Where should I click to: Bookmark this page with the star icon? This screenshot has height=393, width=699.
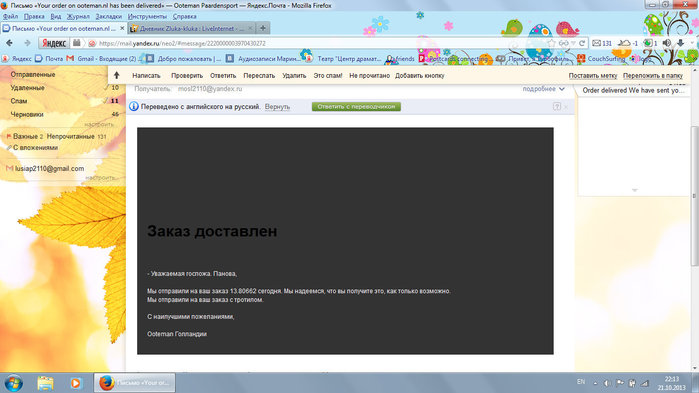click(x=551, y=43)
